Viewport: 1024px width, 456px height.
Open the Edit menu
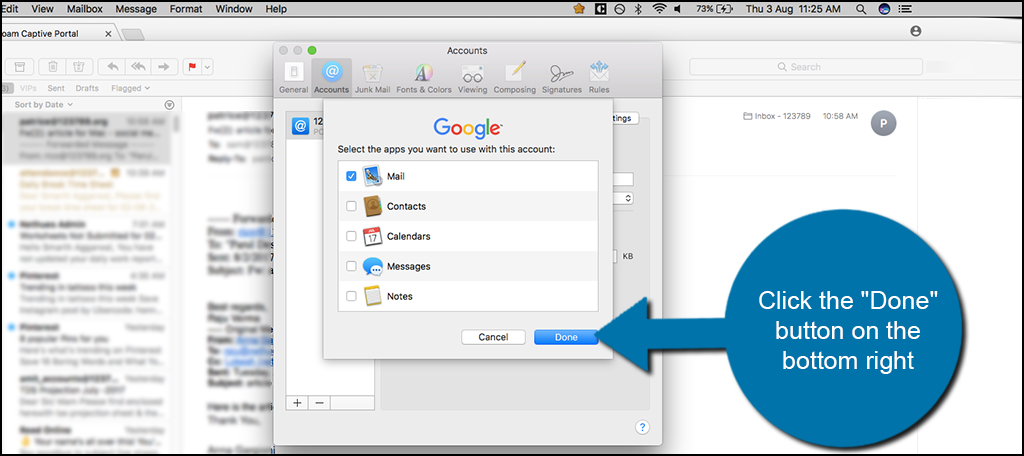click(10, 9)
